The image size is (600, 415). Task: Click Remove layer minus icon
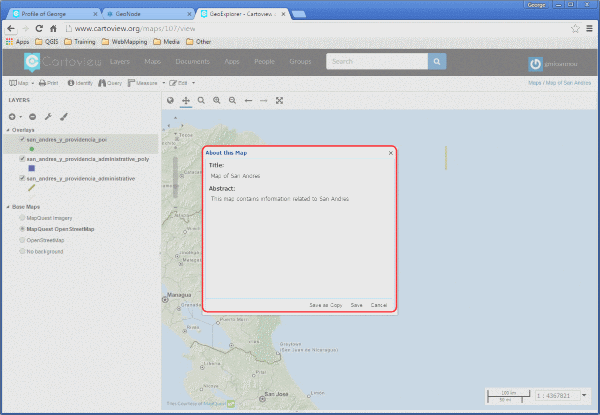click(33, 117)
